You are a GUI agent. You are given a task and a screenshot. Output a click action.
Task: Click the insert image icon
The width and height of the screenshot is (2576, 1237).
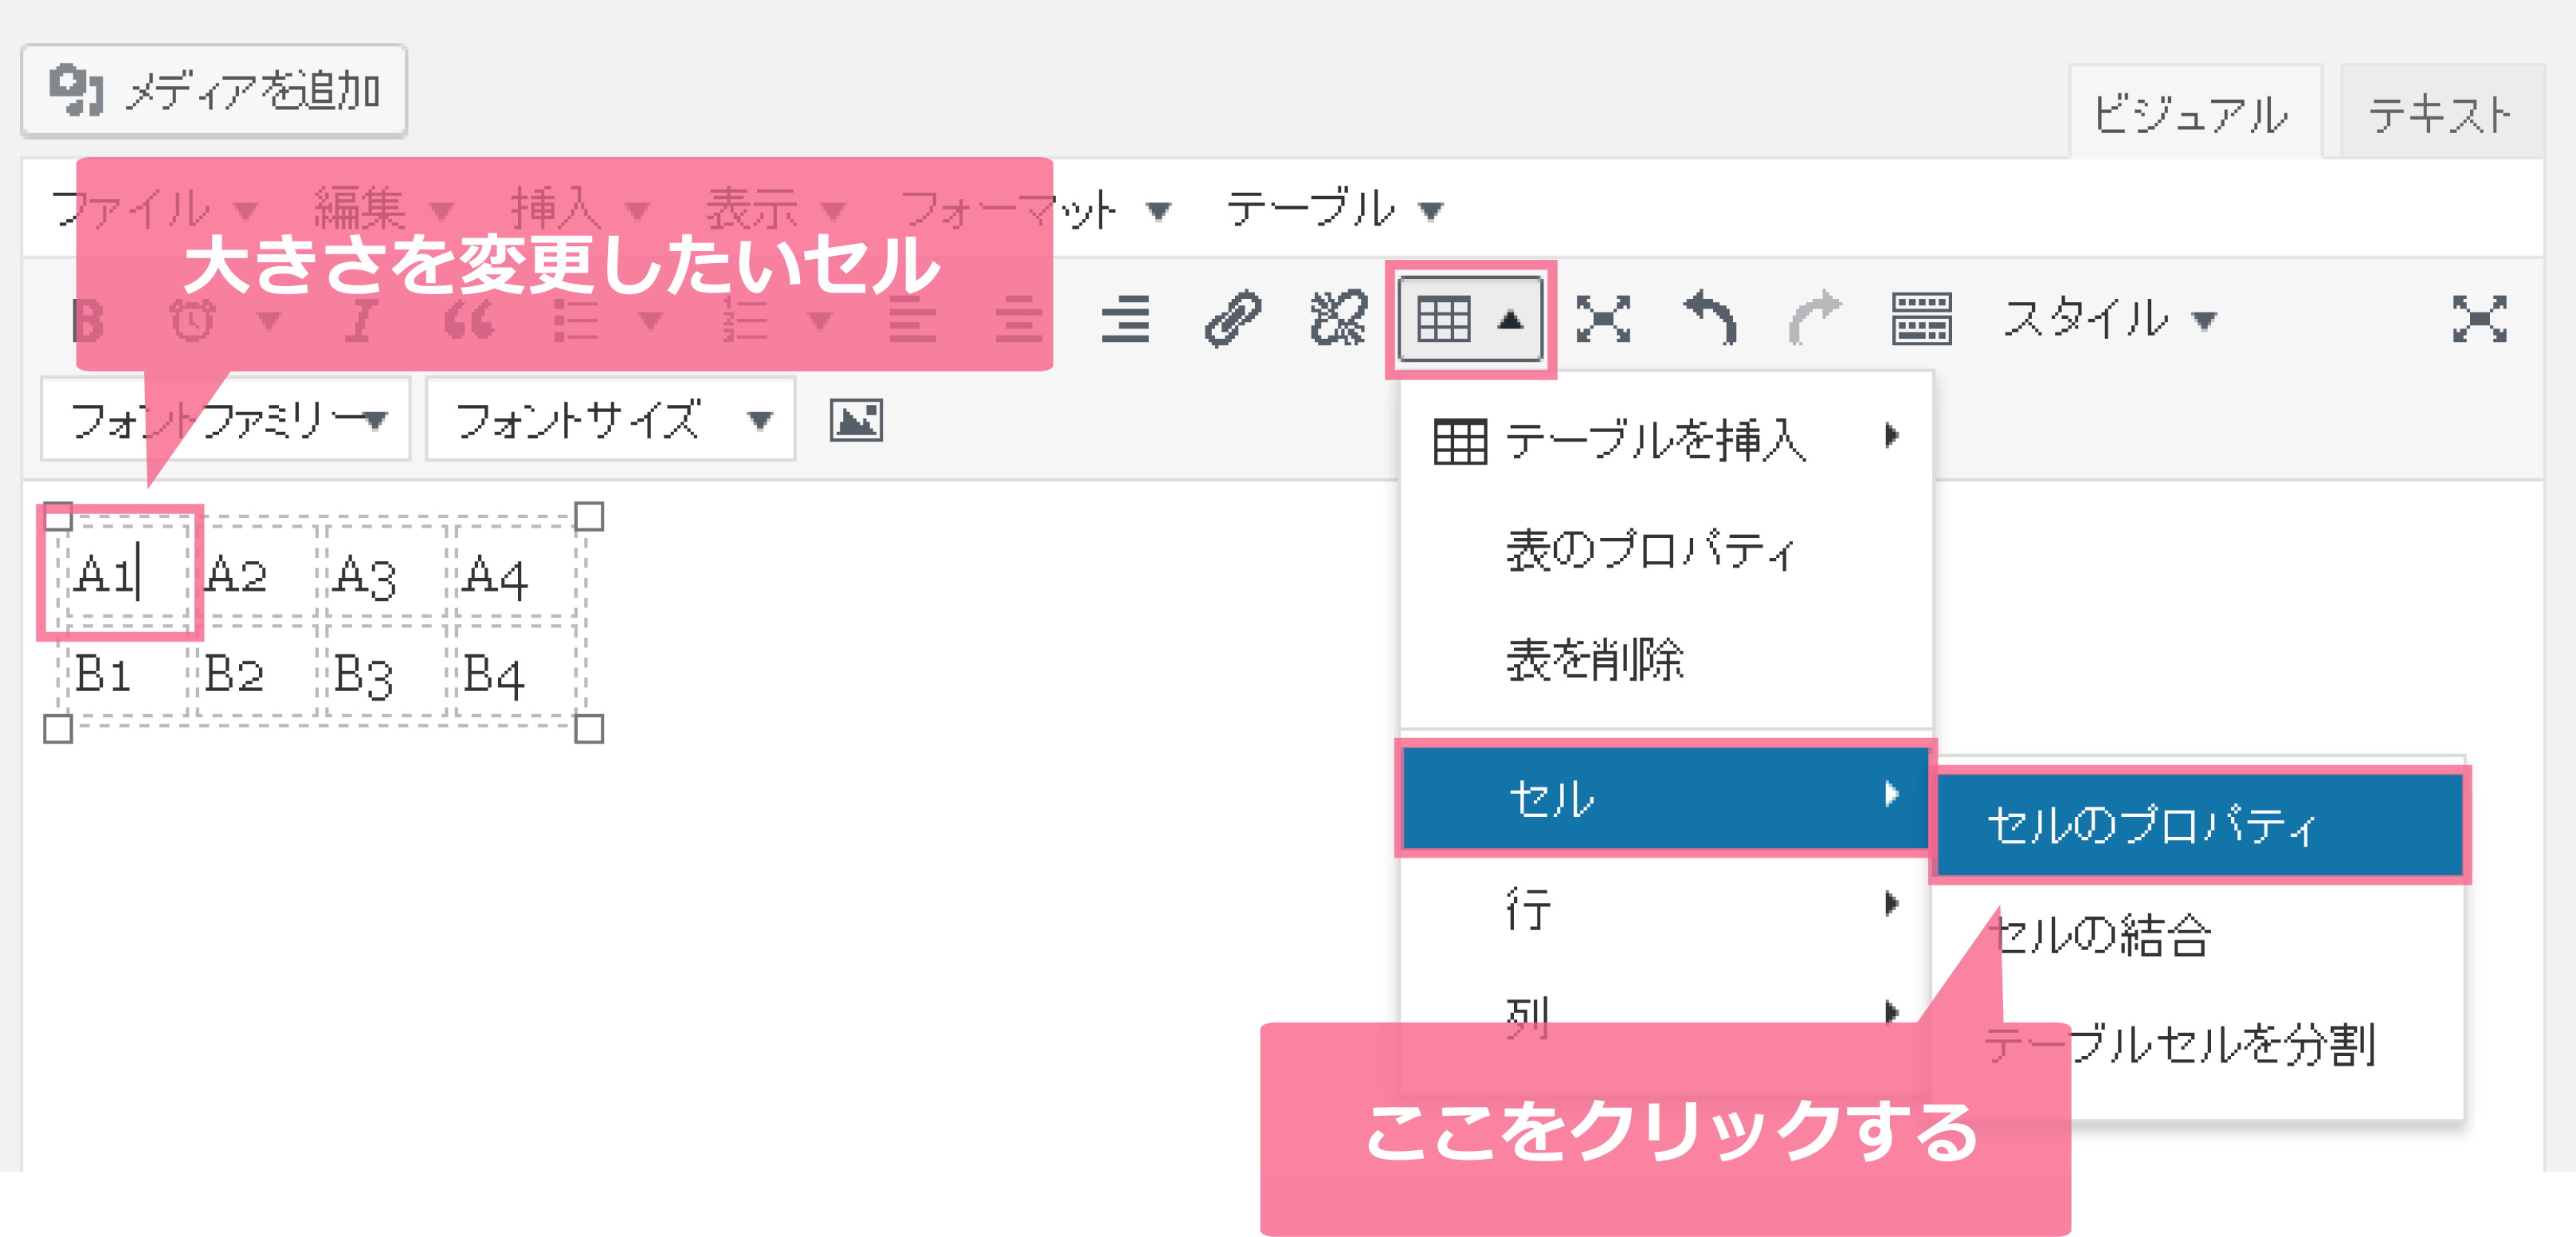[856, 420]
